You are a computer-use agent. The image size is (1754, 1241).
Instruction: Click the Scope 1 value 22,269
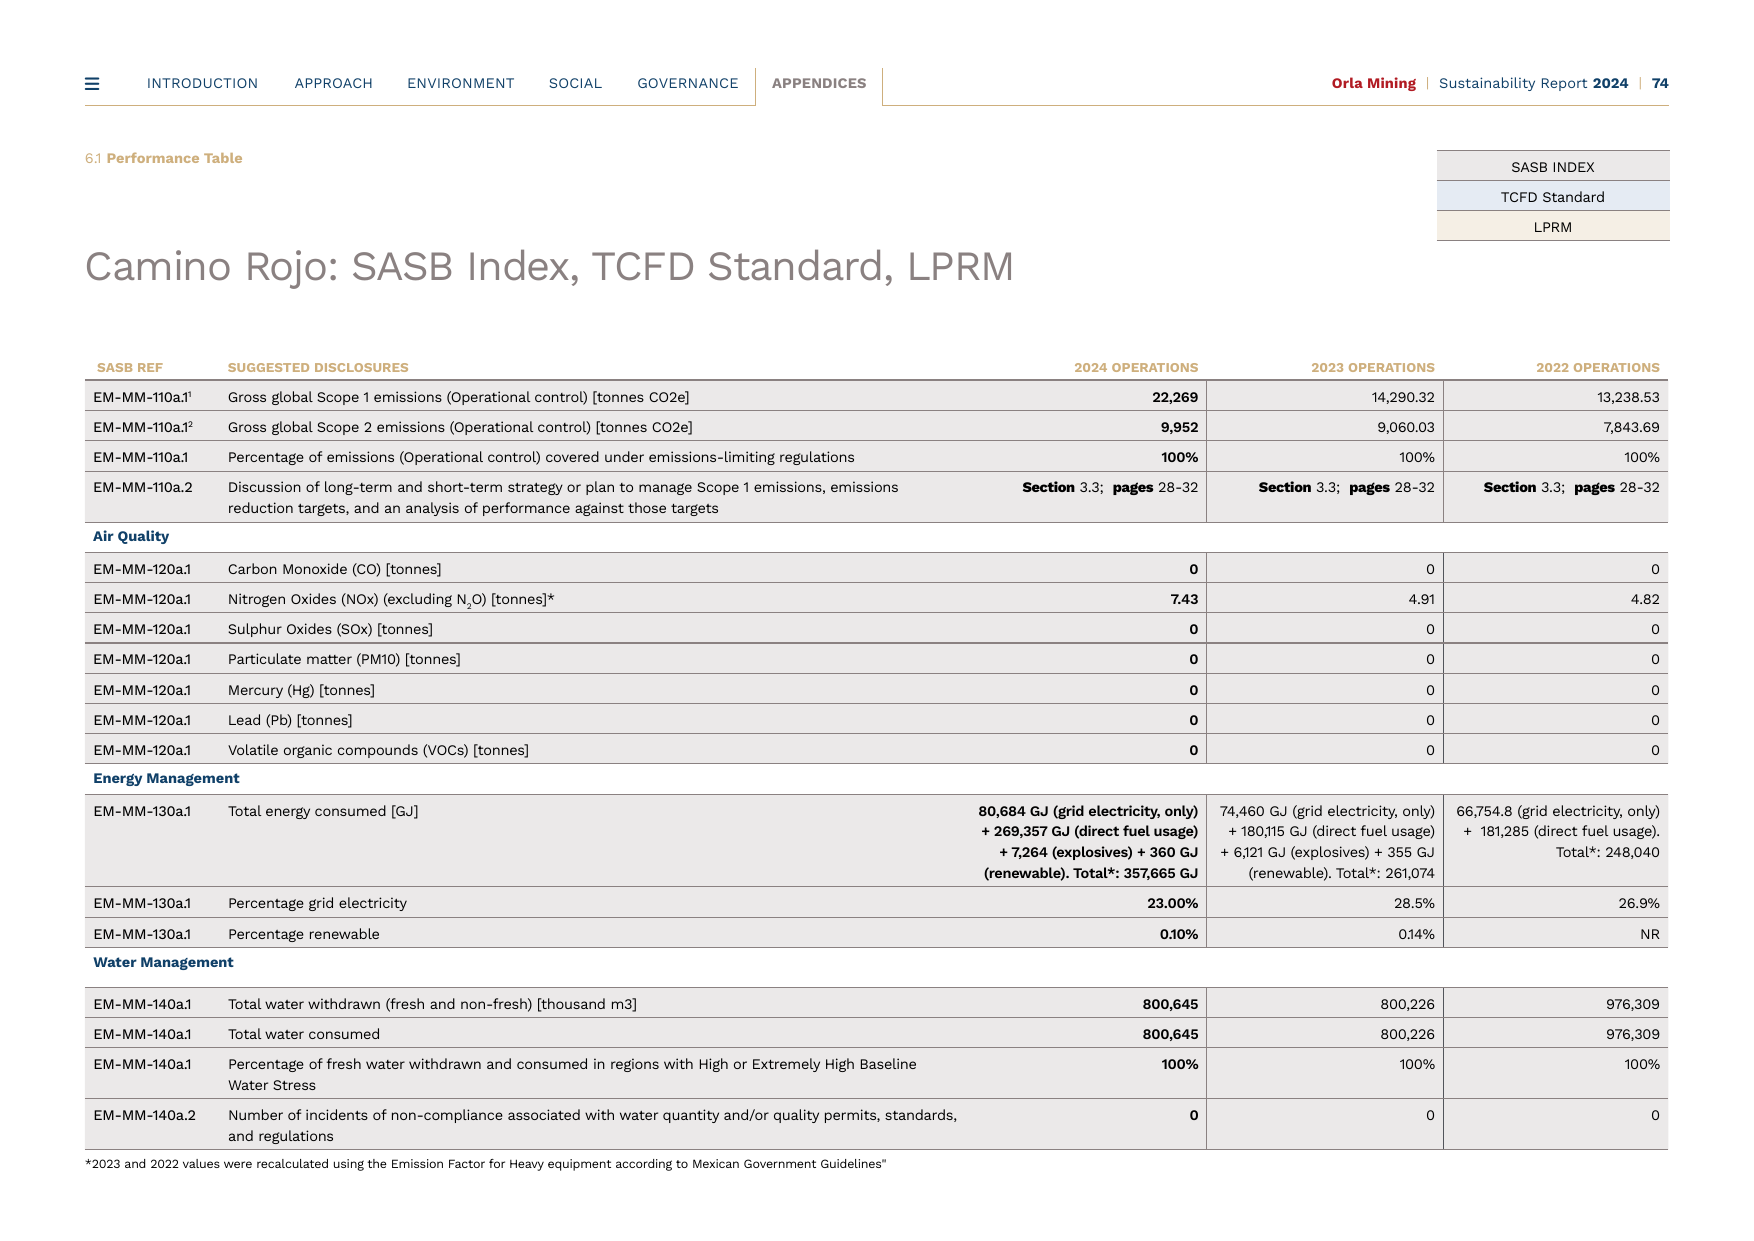(x=1175, y=397)
